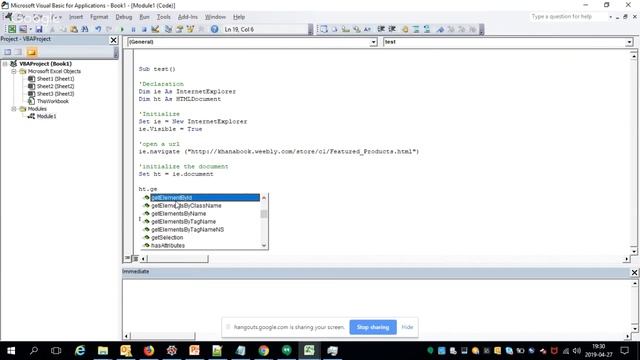Click the Project Explorer toolbar icon
The height and width of the screenshot is (360, 640).
point(168,29)
